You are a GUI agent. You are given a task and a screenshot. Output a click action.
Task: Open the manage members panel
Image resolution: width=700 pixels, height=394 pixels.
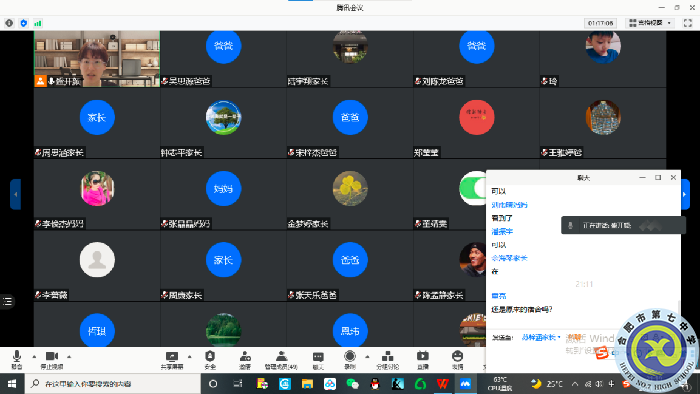(281, 360)
